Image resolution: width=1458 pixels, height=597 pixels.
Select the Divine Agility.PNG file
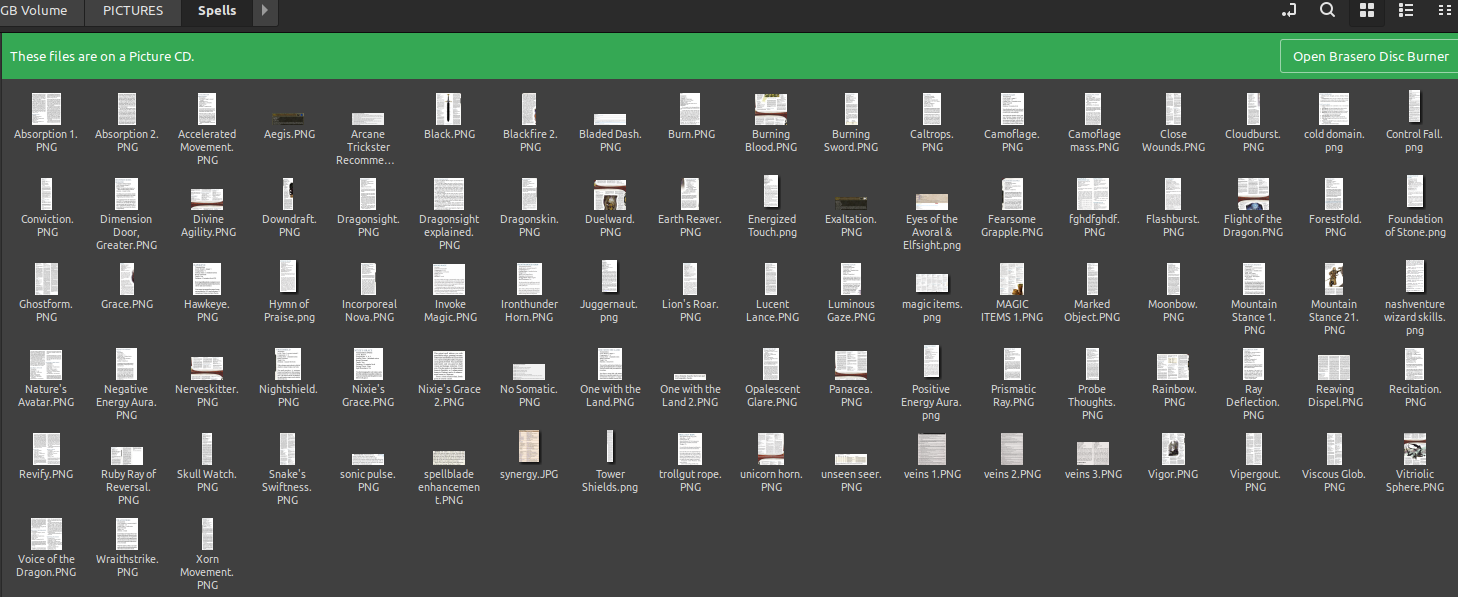tap(207, 213)
